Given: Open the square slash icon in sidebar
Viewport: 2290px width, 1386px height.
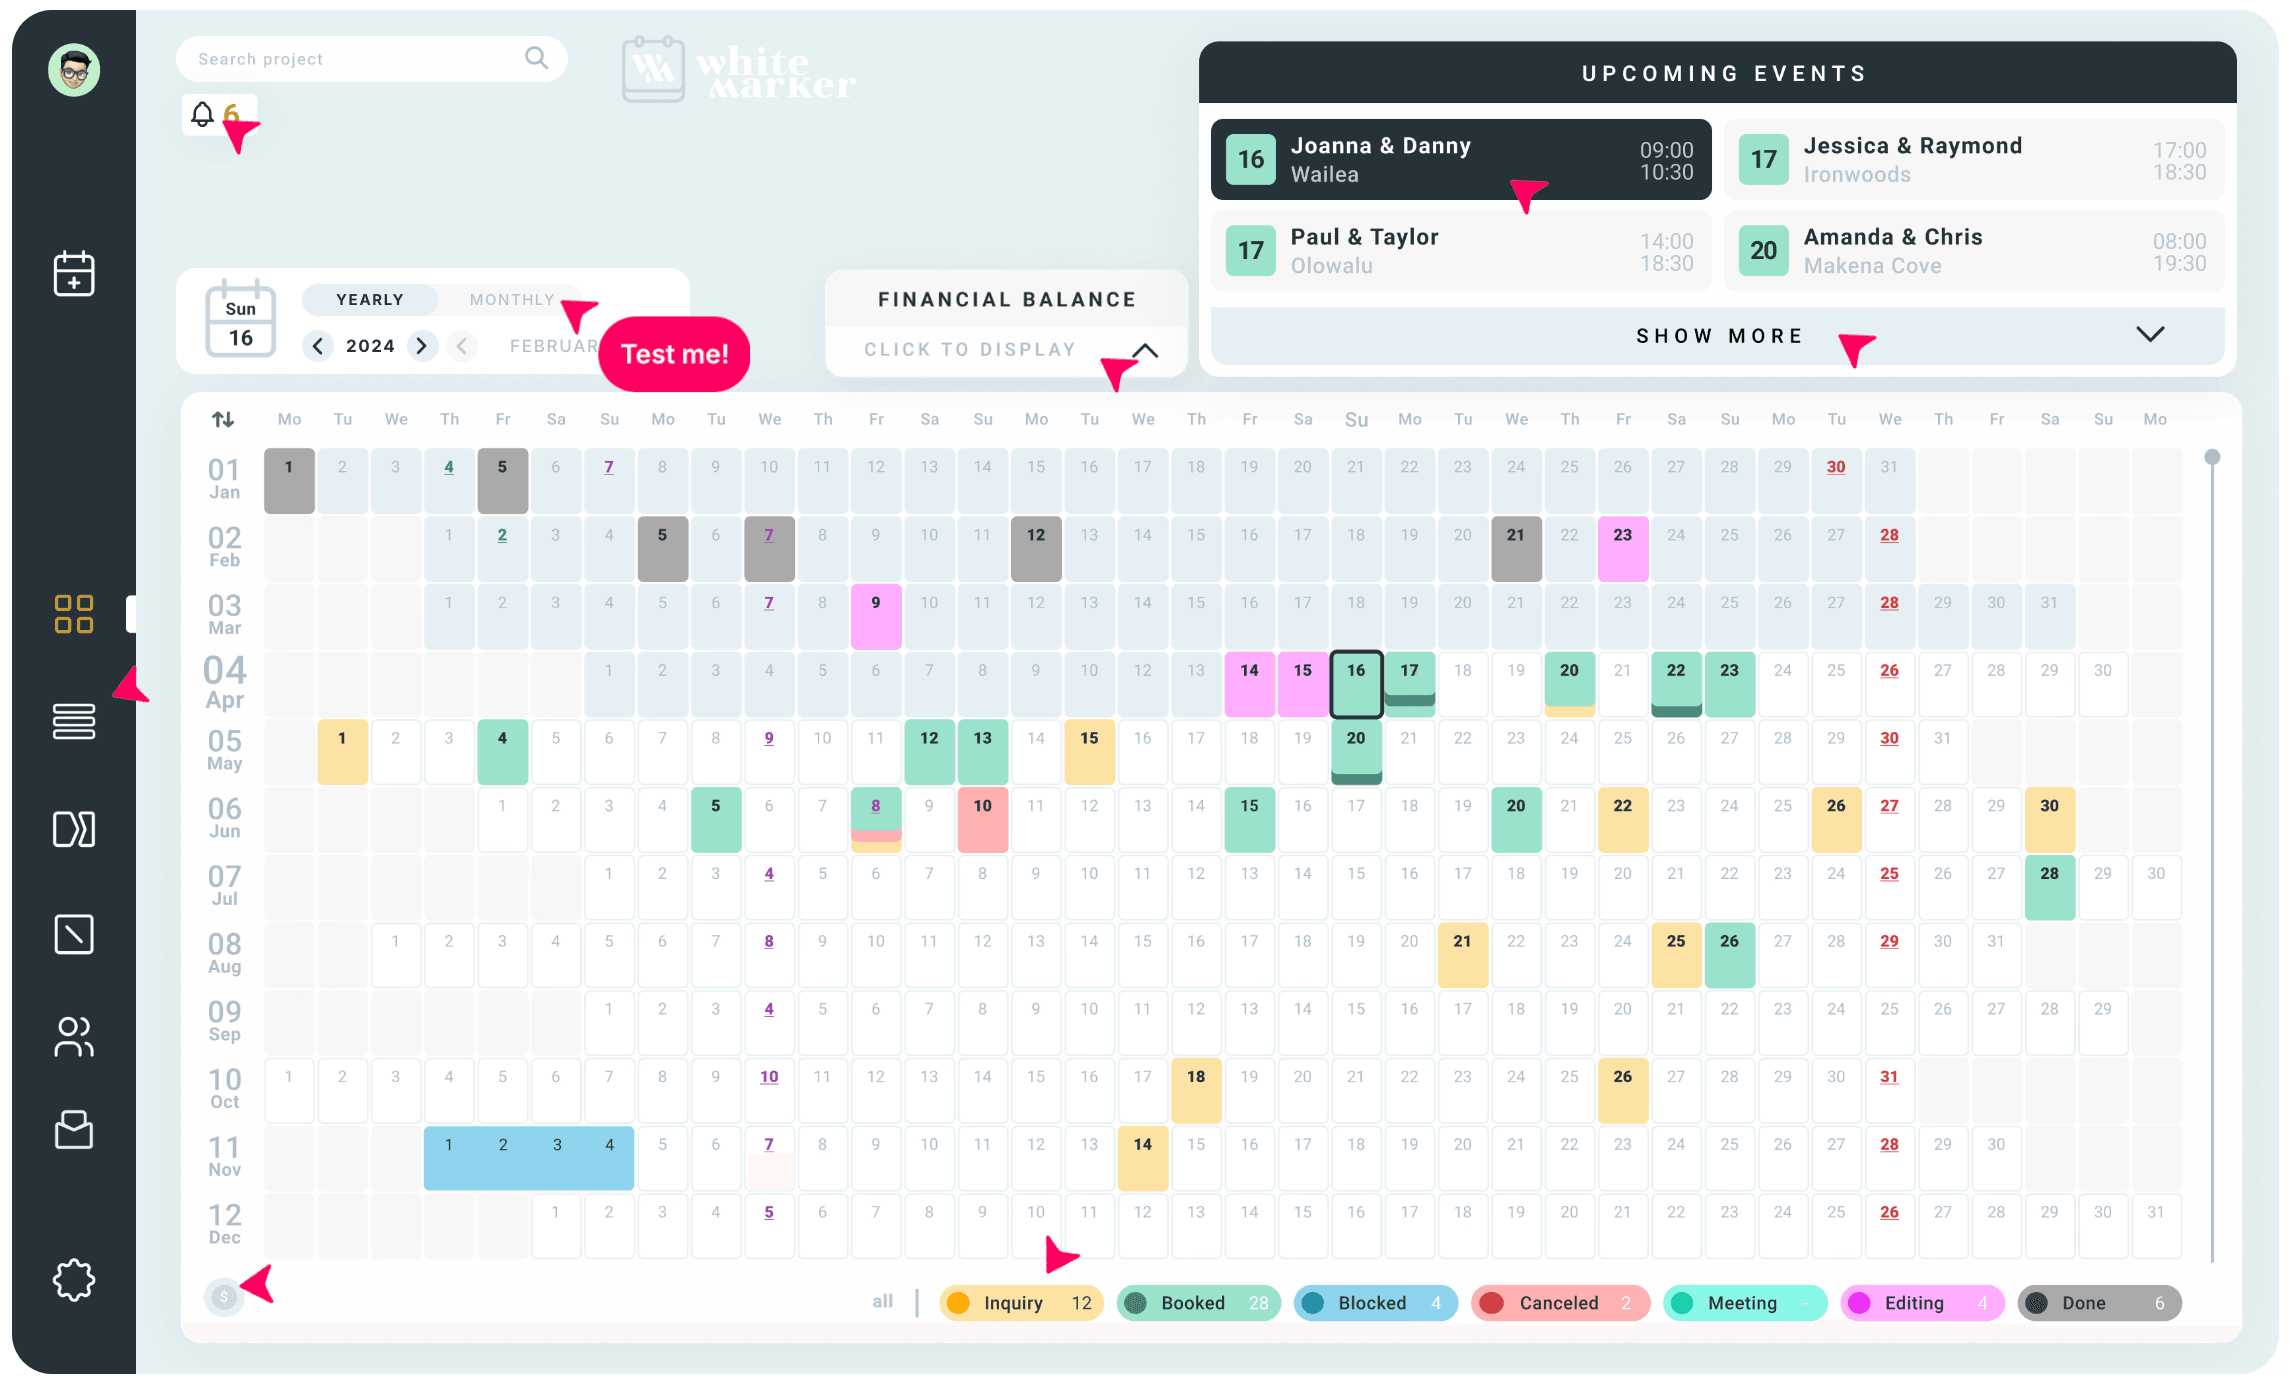Looking at the screenshot, I should tap(74, 935).
